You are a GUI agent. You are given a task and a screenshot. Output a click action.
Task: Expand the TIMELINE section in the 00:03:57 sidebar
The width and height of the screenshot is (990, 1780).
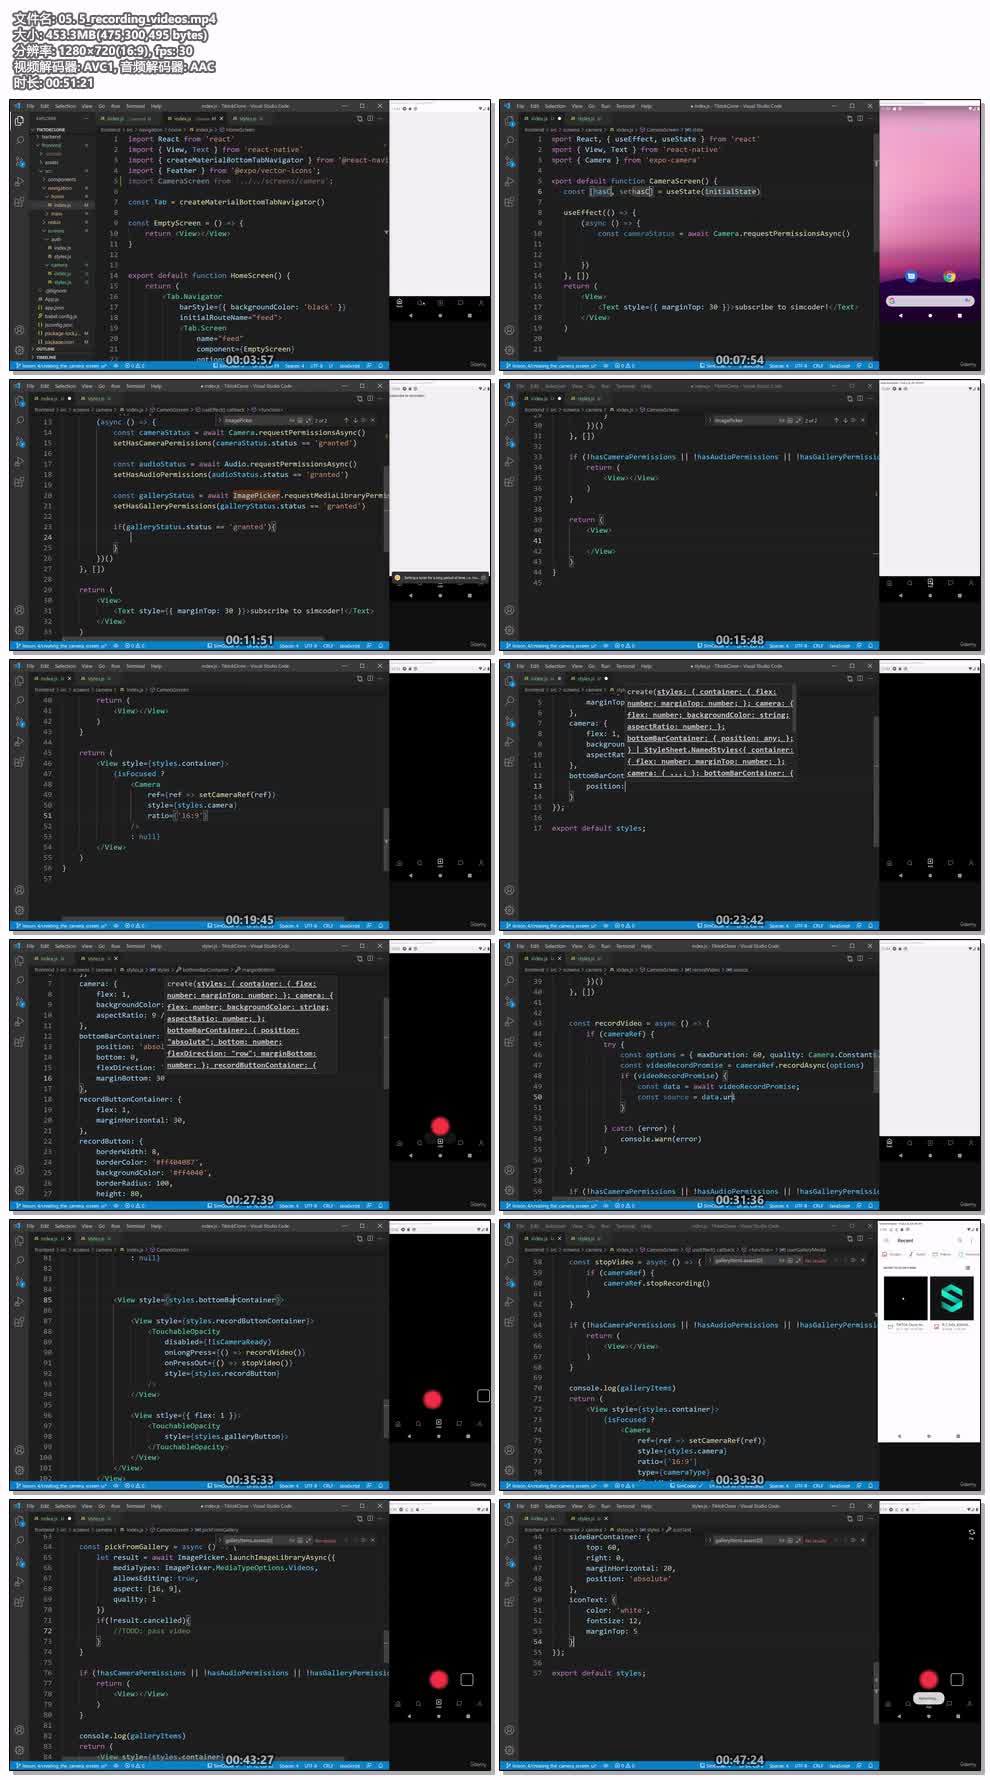(x=45, y=357)
